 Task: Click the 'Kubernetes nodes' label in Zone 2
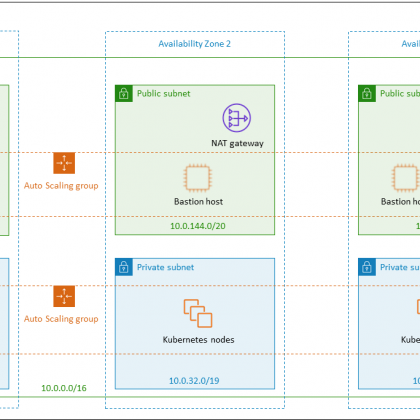point(198,340)
